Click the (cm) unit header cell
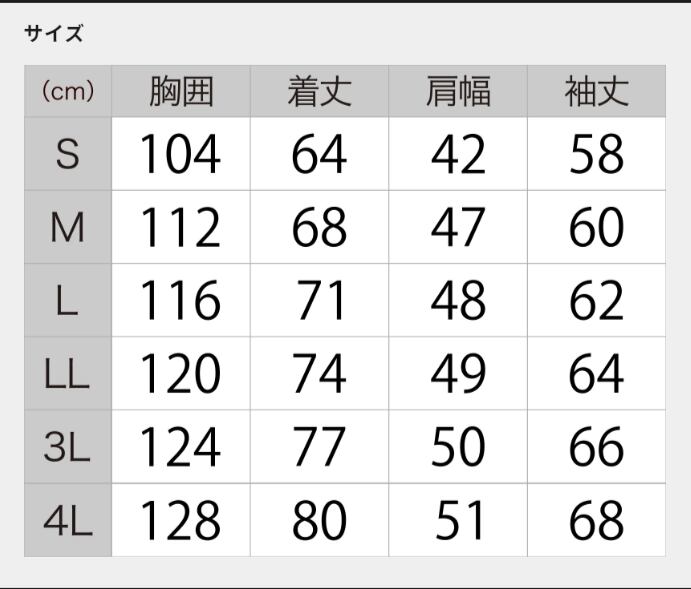The image size is (691, 589). [68, 92]
